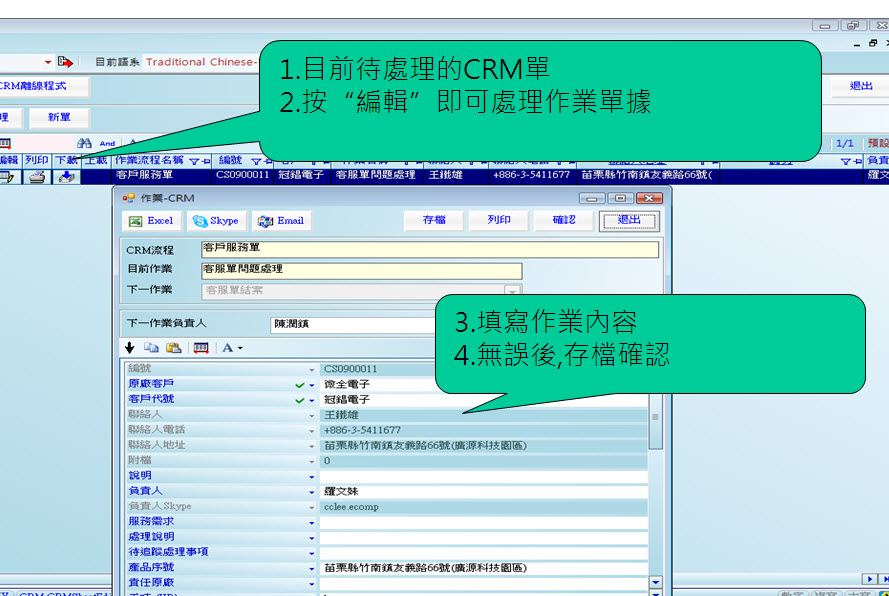Click the 新單 button
The width and height of the screenshot is (889, 596).
[58, 117]
